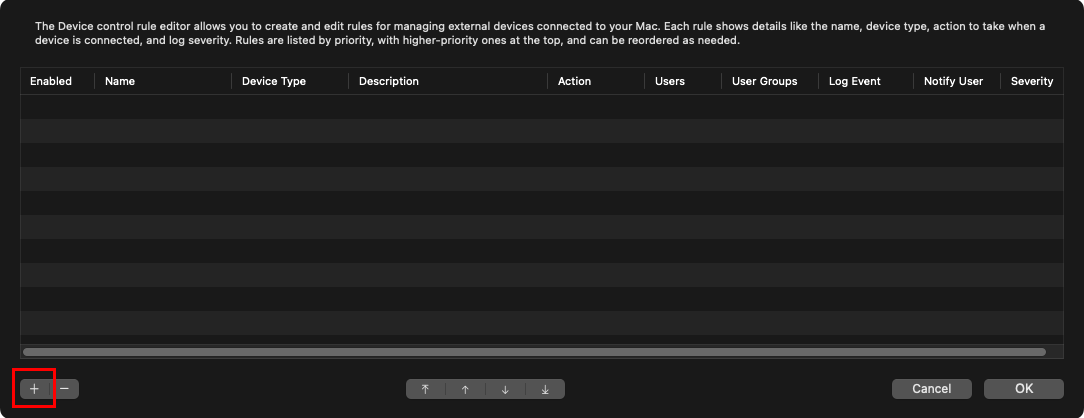This screenshot has height=418, width=1084.
Task: Sort by the Action column
Action: [x=575, y=81]
